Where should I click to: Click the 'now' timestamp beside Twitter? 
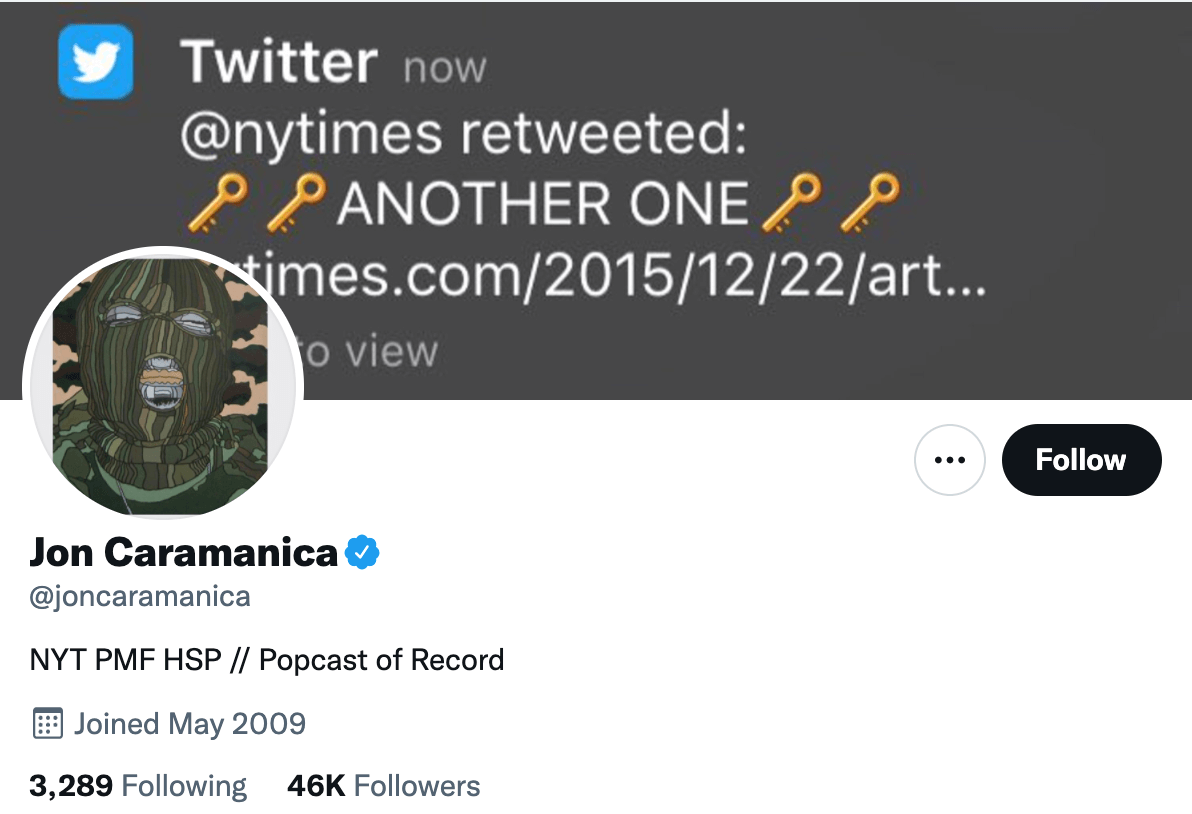(x=445, y=68)
